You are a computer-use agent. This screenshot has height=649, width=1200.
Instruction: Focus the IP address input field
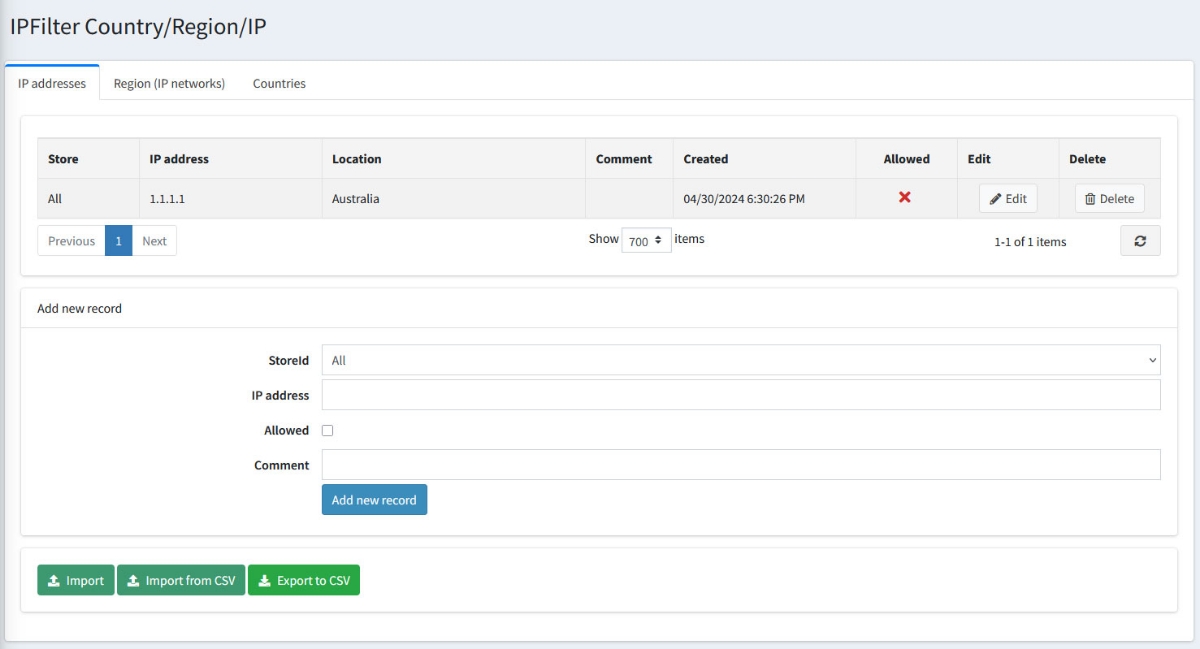coord(740,395)
